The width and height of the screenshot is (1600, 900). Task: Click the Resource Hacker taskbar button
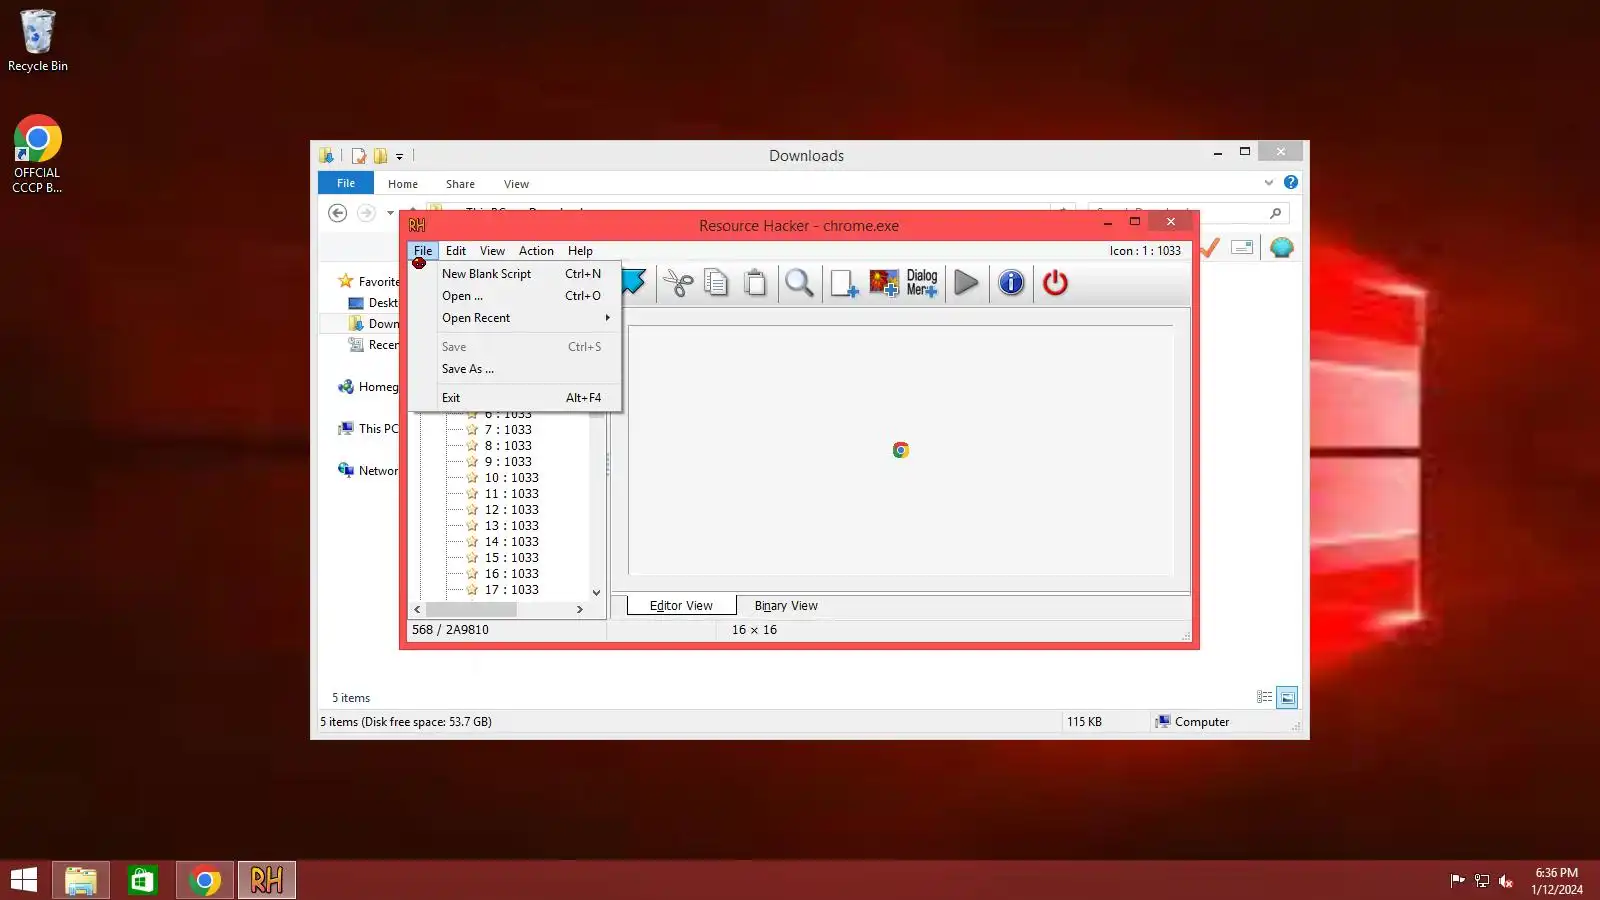click(267, 880)
